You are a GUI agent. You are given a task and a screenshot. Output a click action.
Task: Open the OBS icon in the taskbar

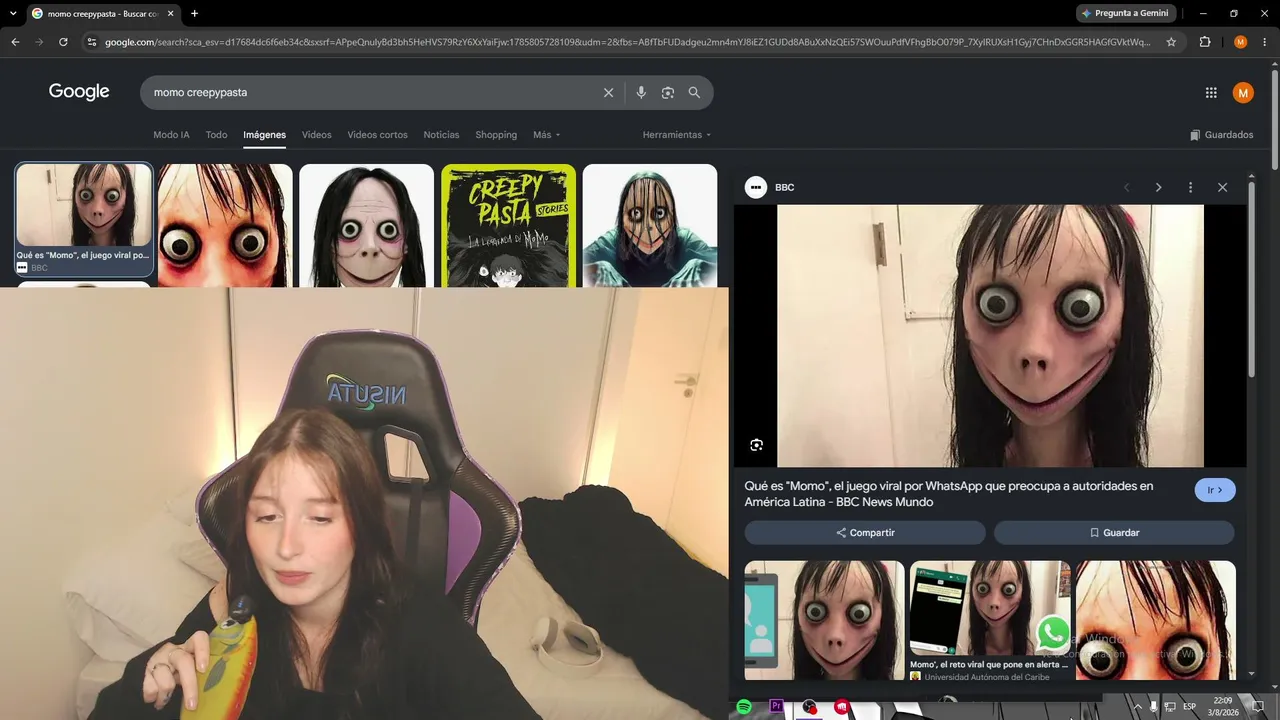click(x=809, y=707)
